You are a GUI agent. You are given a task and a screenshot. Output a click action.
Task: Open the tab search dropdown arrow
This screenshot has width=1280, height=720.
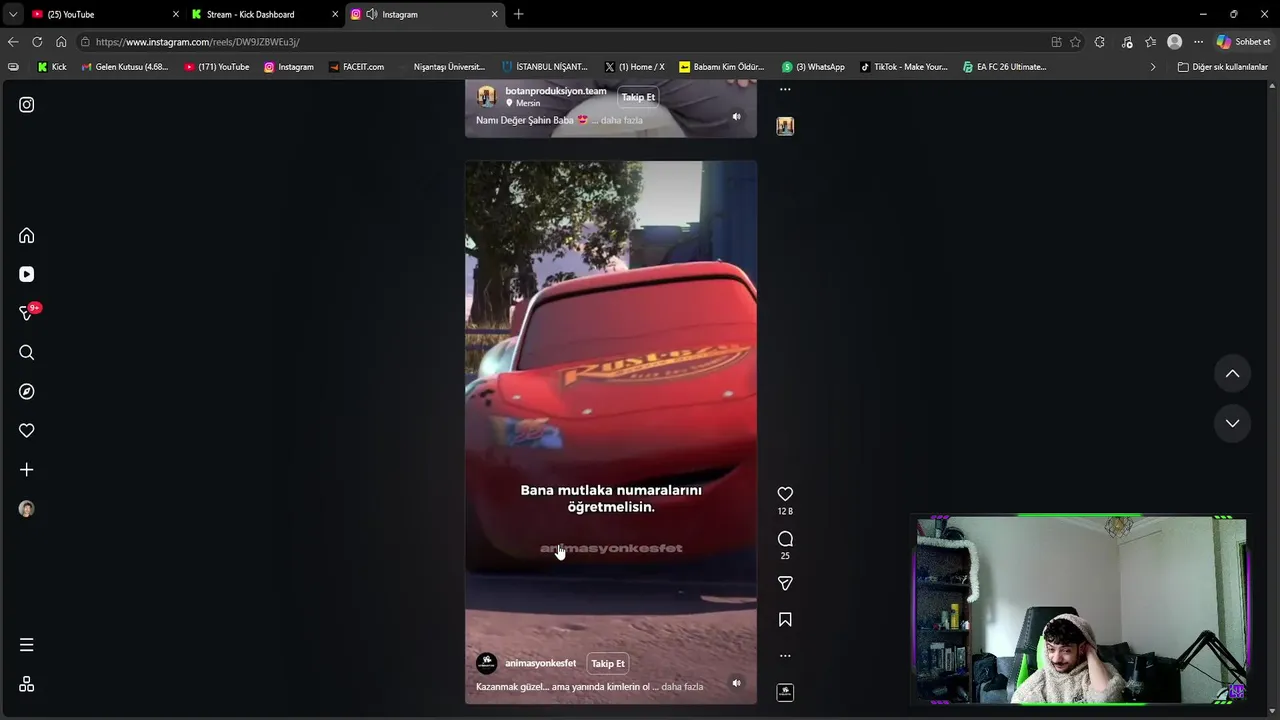point(12,14)
